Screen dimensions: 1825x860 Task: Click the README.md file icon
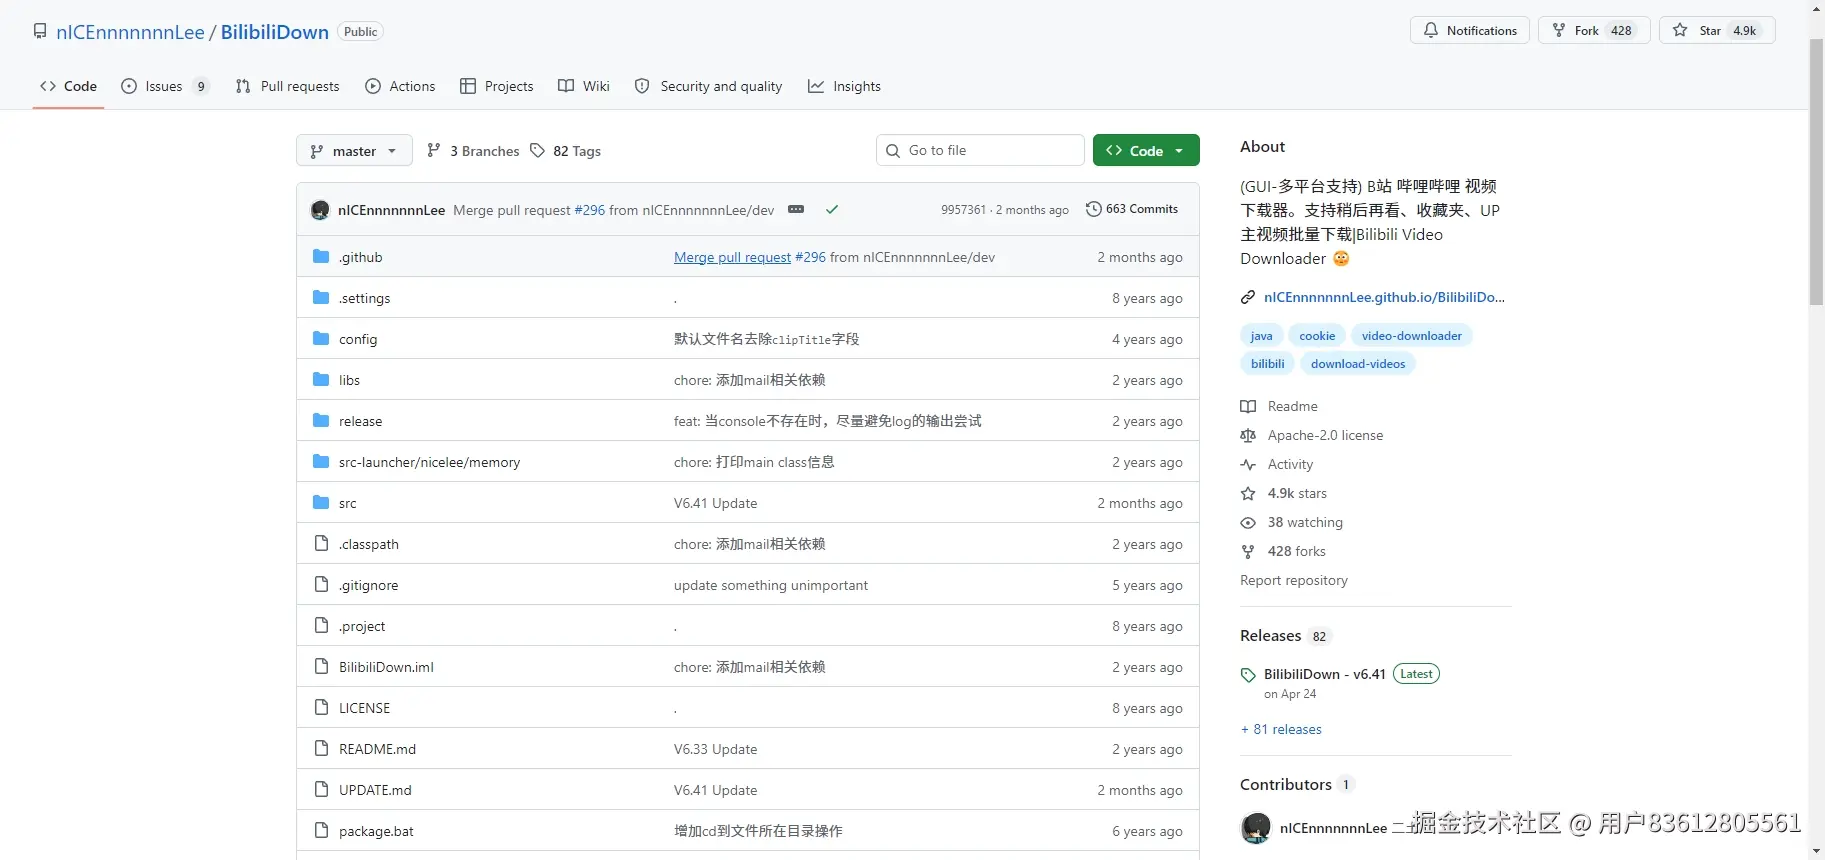321,749
